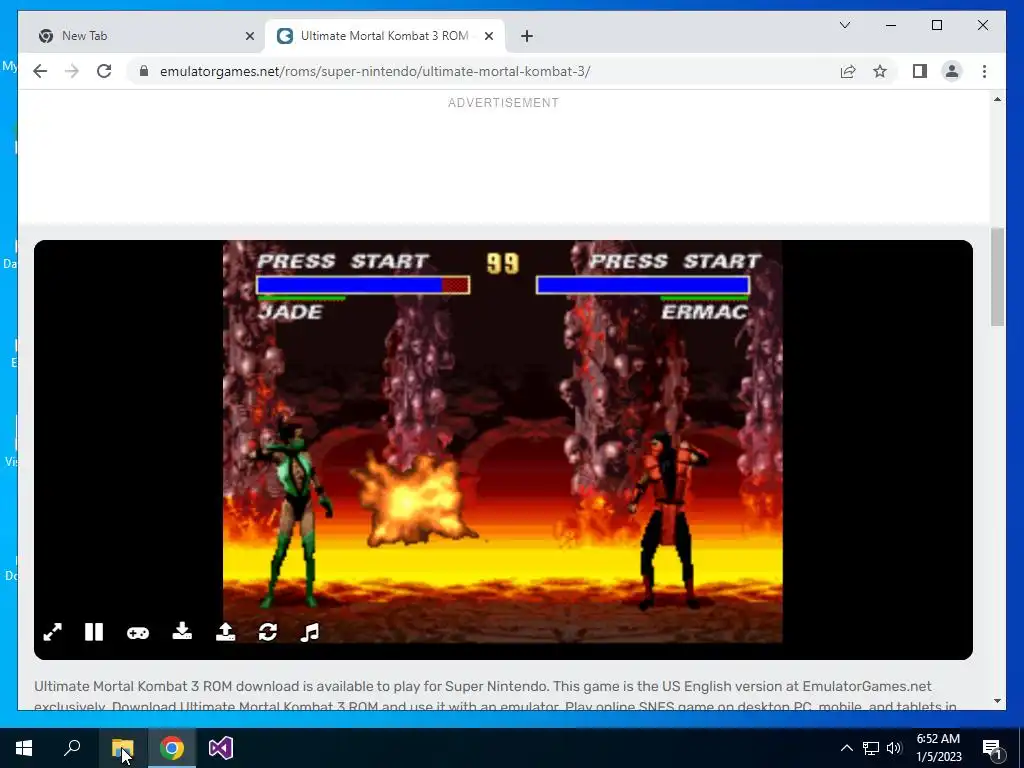Open a new browser tab

tap(527, 37)
